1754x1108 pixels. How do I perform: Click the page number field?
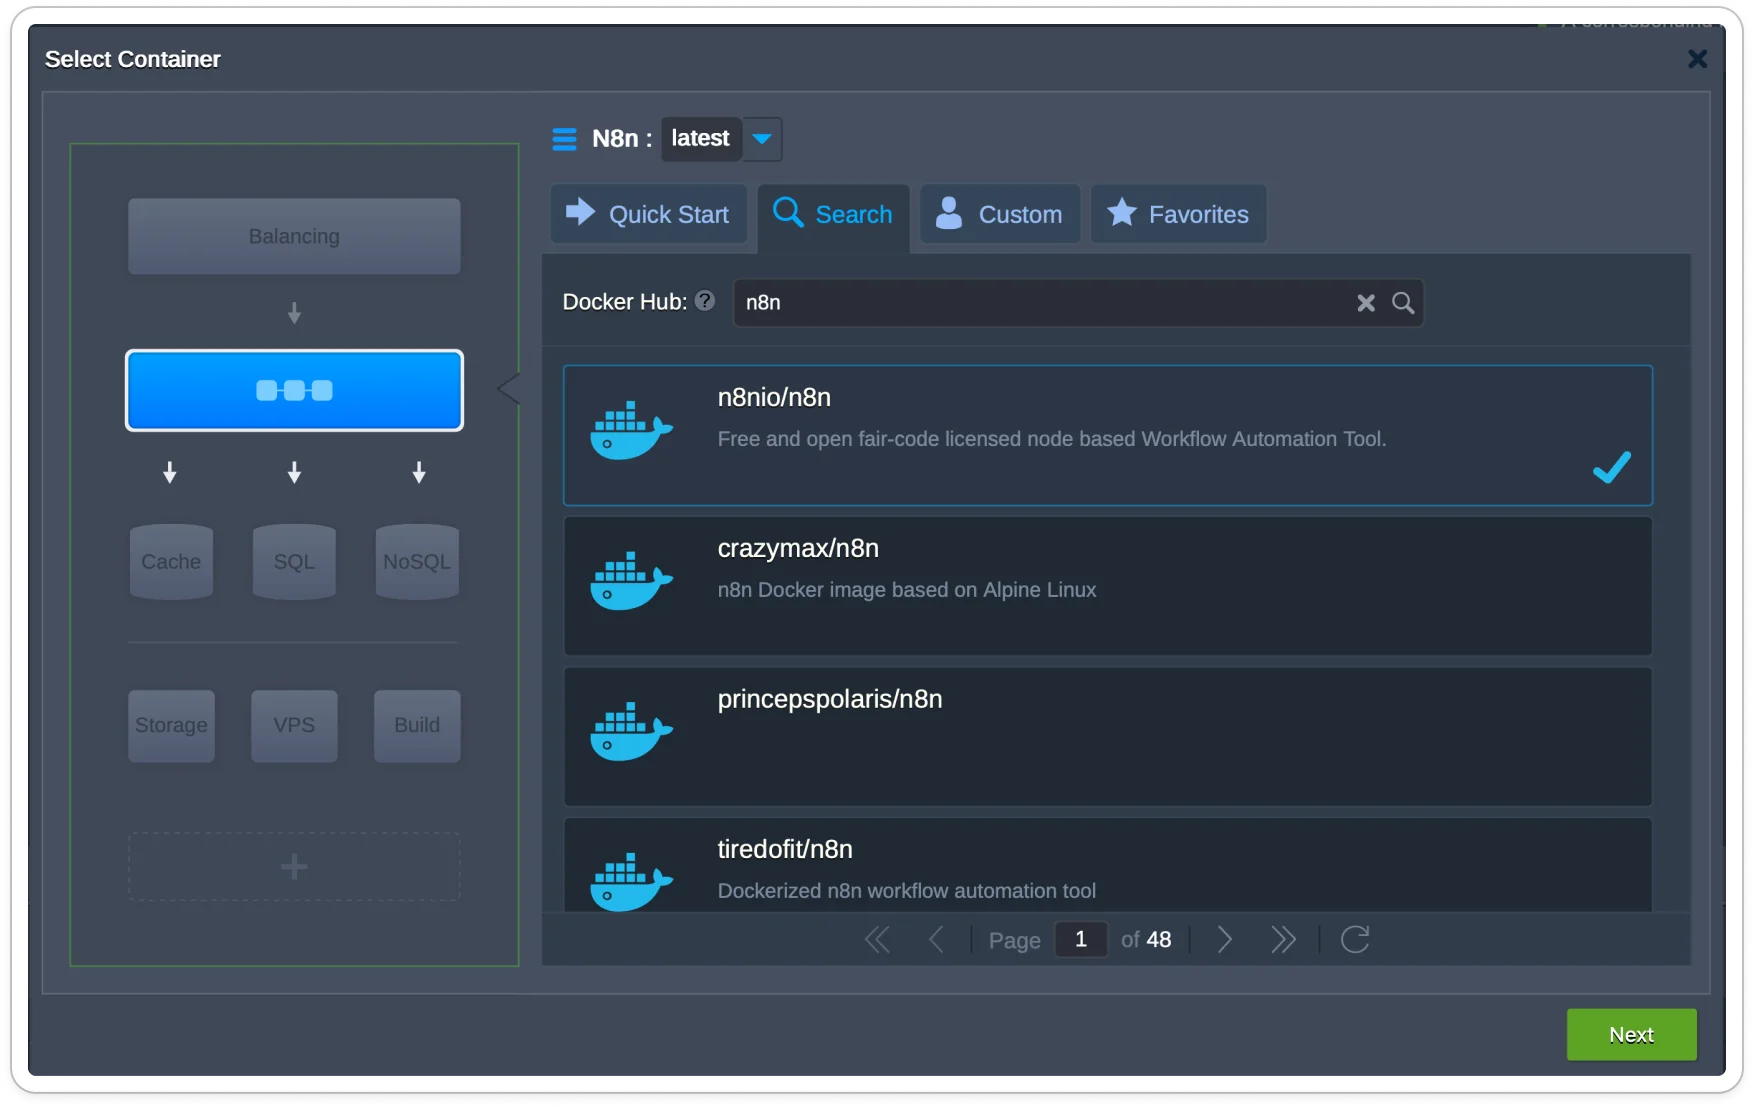click(x=1081, y=940)
